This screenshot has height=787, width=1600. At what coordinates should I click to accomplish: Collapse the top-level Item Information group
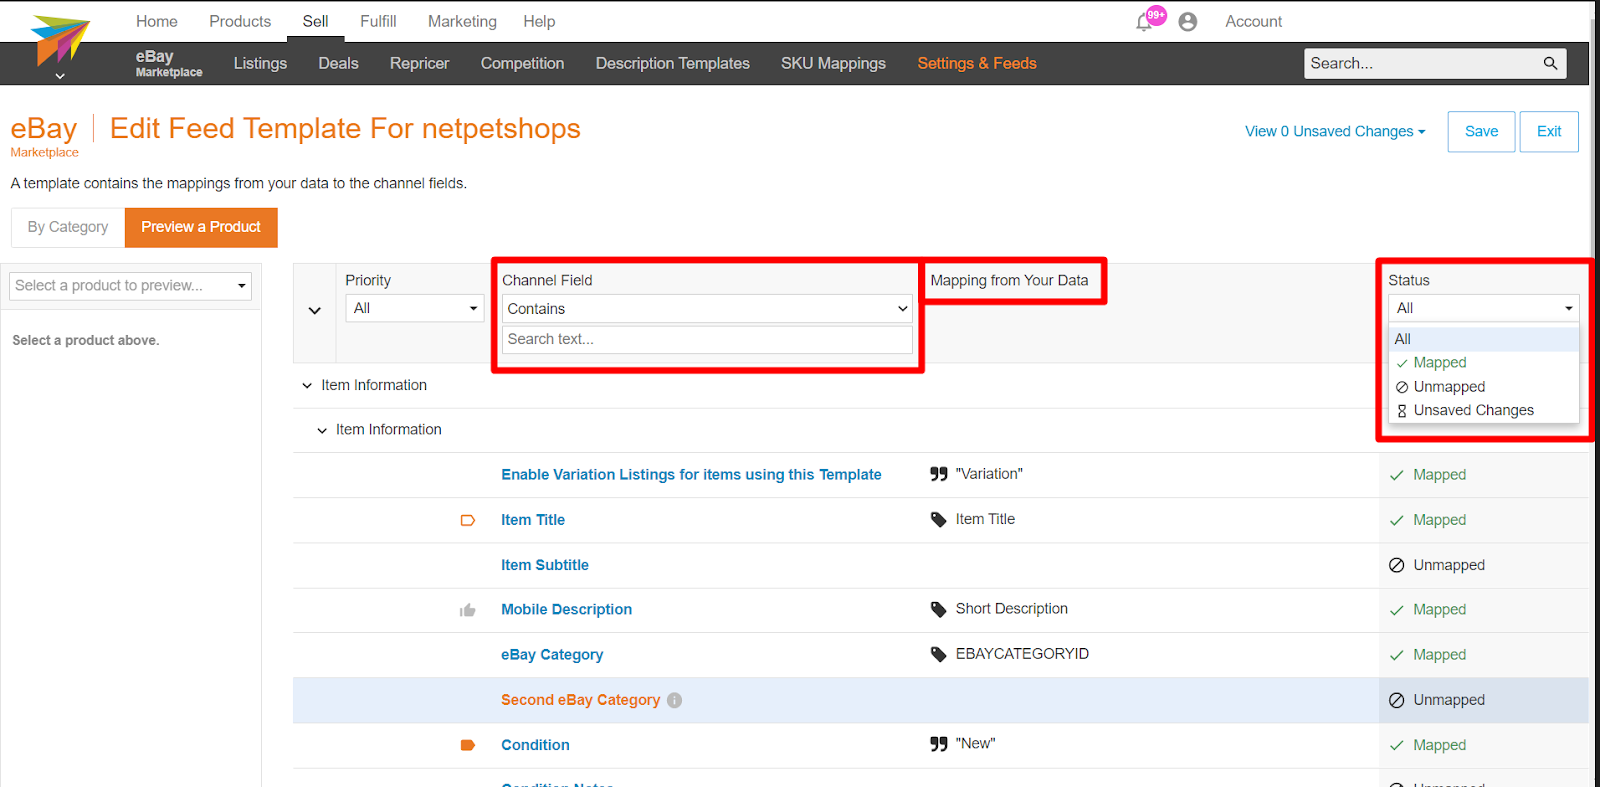point(307,385)
